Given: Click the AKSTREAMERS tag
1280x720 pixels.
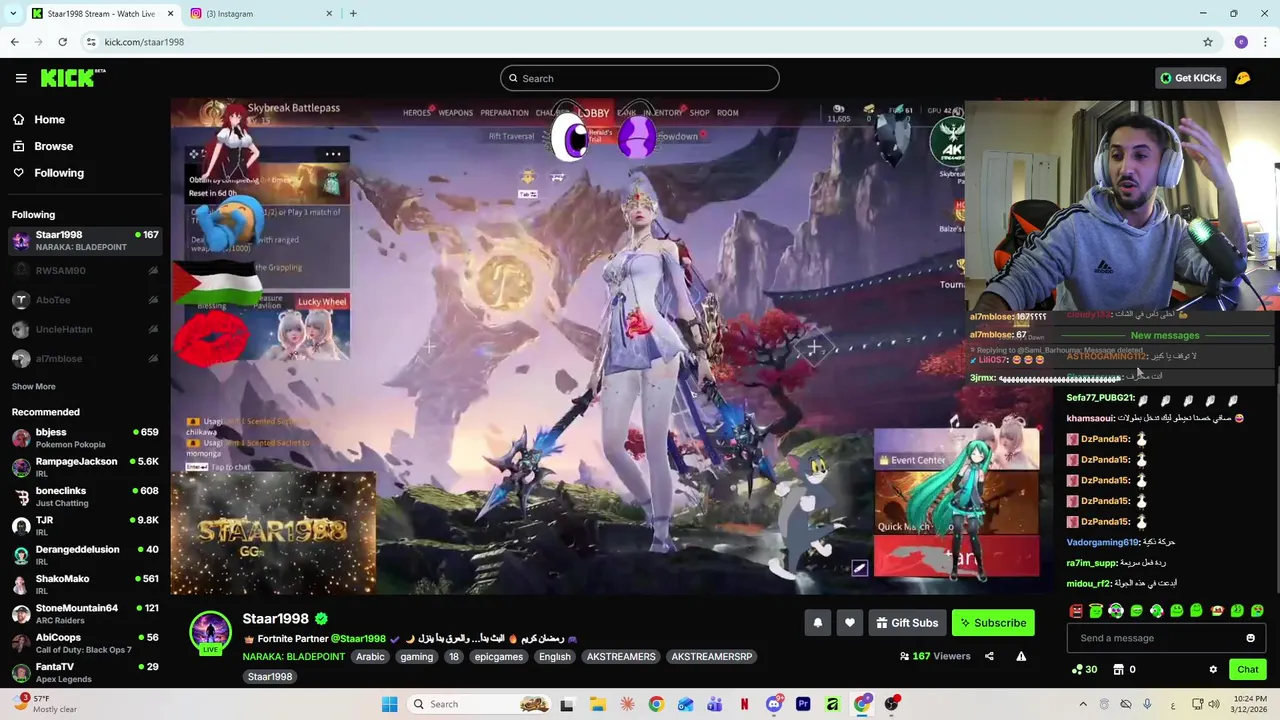Looking at the screenshot, I should tap(621, 657).
